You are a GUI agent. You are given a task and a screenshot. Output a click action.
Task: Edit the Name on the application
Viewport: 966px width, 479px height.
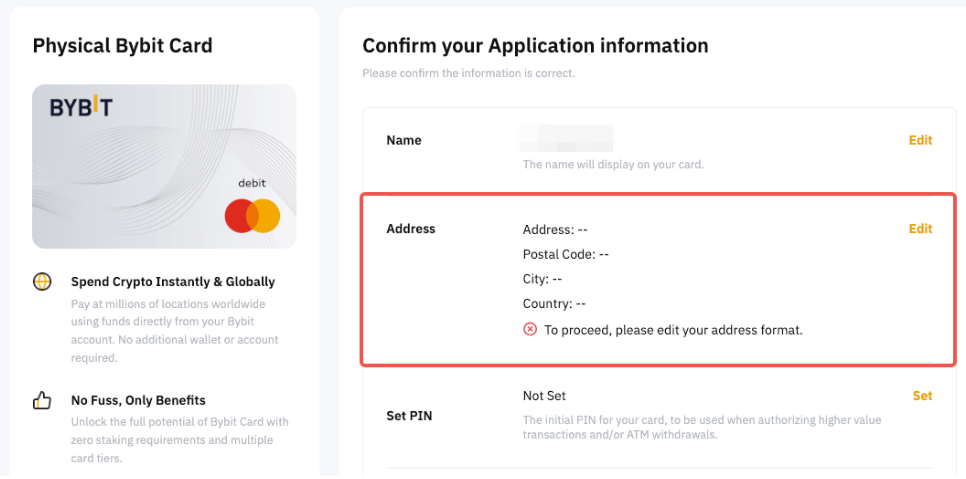920,140
